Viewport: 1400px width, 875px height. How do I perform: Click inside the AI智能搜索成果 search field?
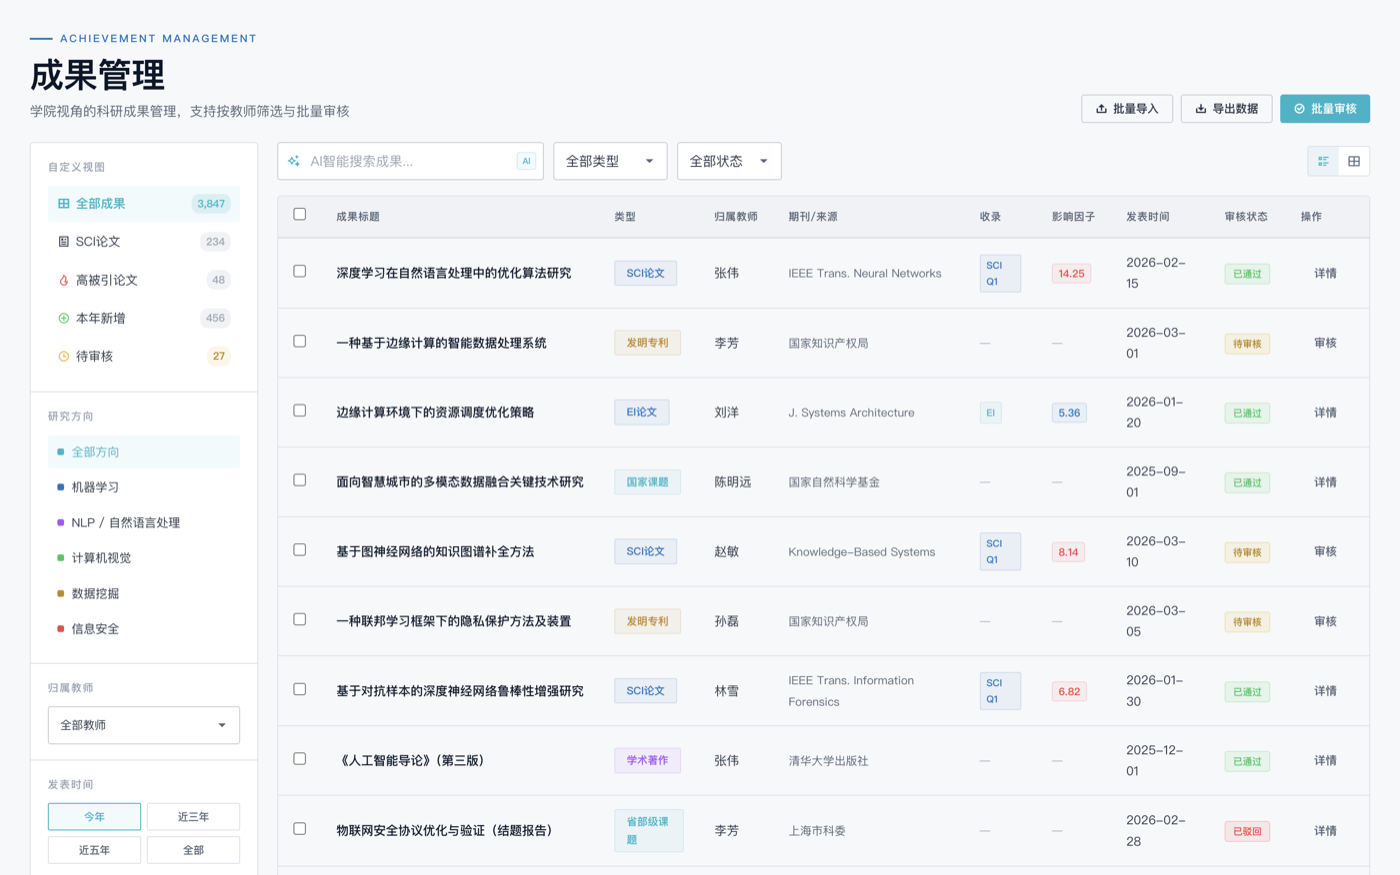click(400, 160)
